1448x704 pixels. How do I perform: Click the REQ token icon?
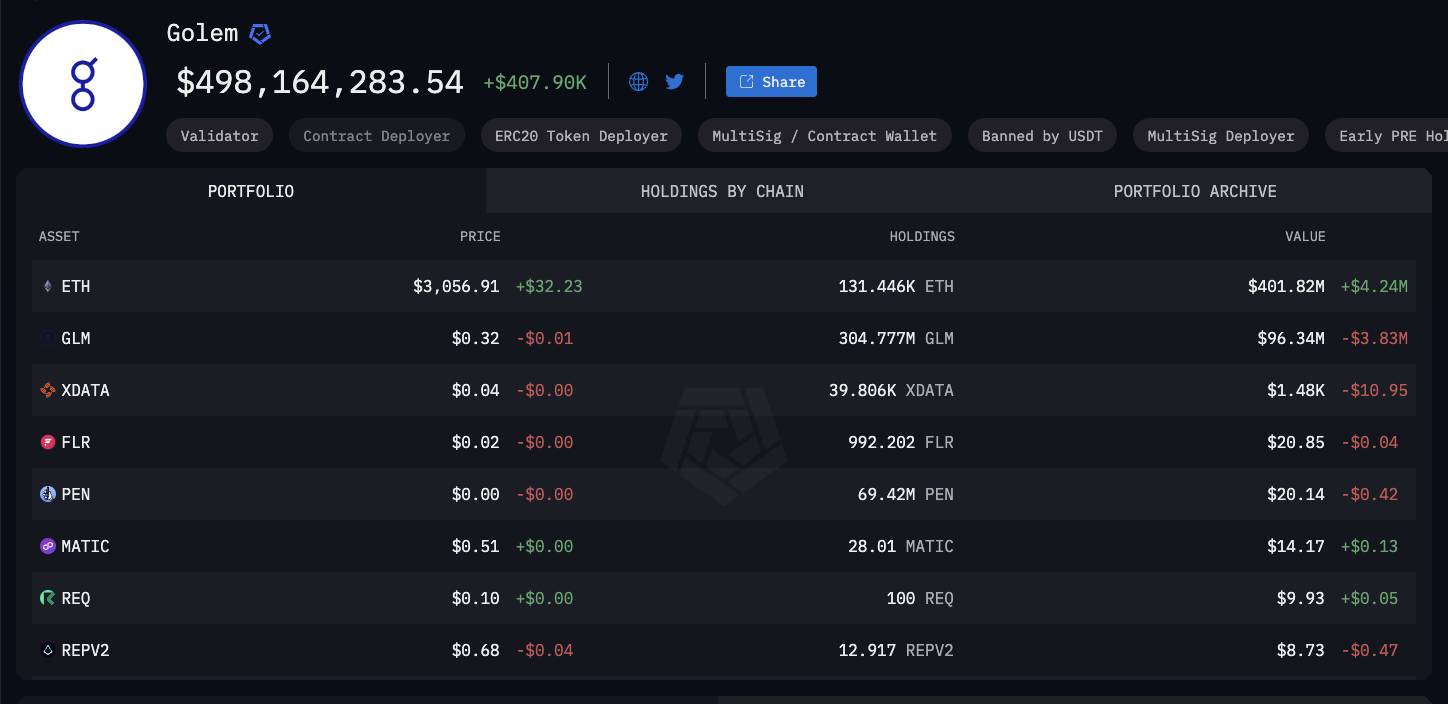point(47,599)
